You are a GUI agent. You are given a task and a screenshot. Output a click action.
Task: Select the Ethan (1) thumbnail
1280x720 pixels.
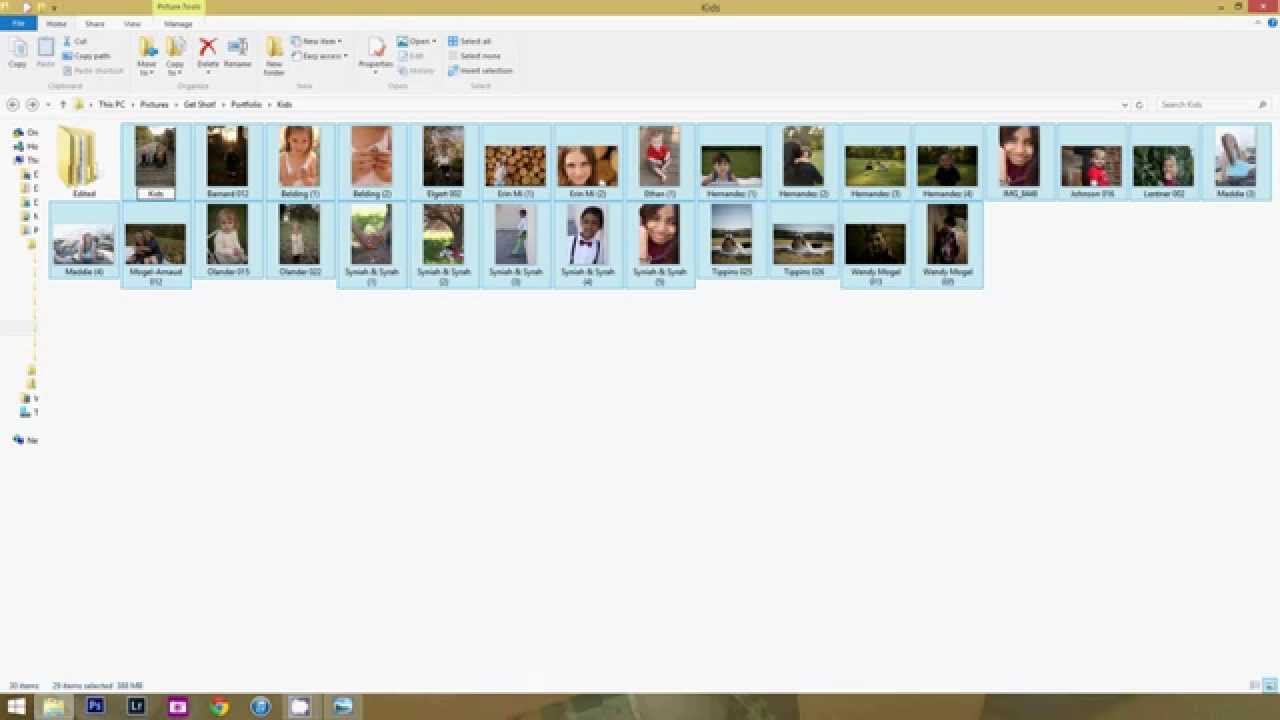659,161
